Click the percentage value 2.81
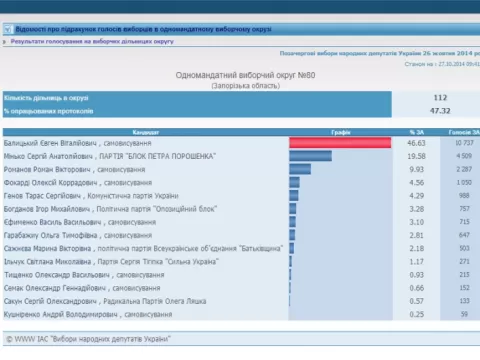 pos(417,235)
